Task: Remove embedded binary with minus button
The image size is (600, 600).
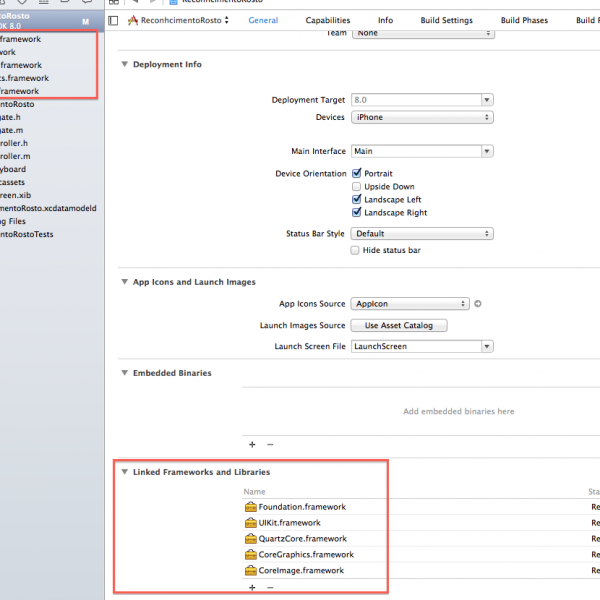Action: click(x=270, y=445)
